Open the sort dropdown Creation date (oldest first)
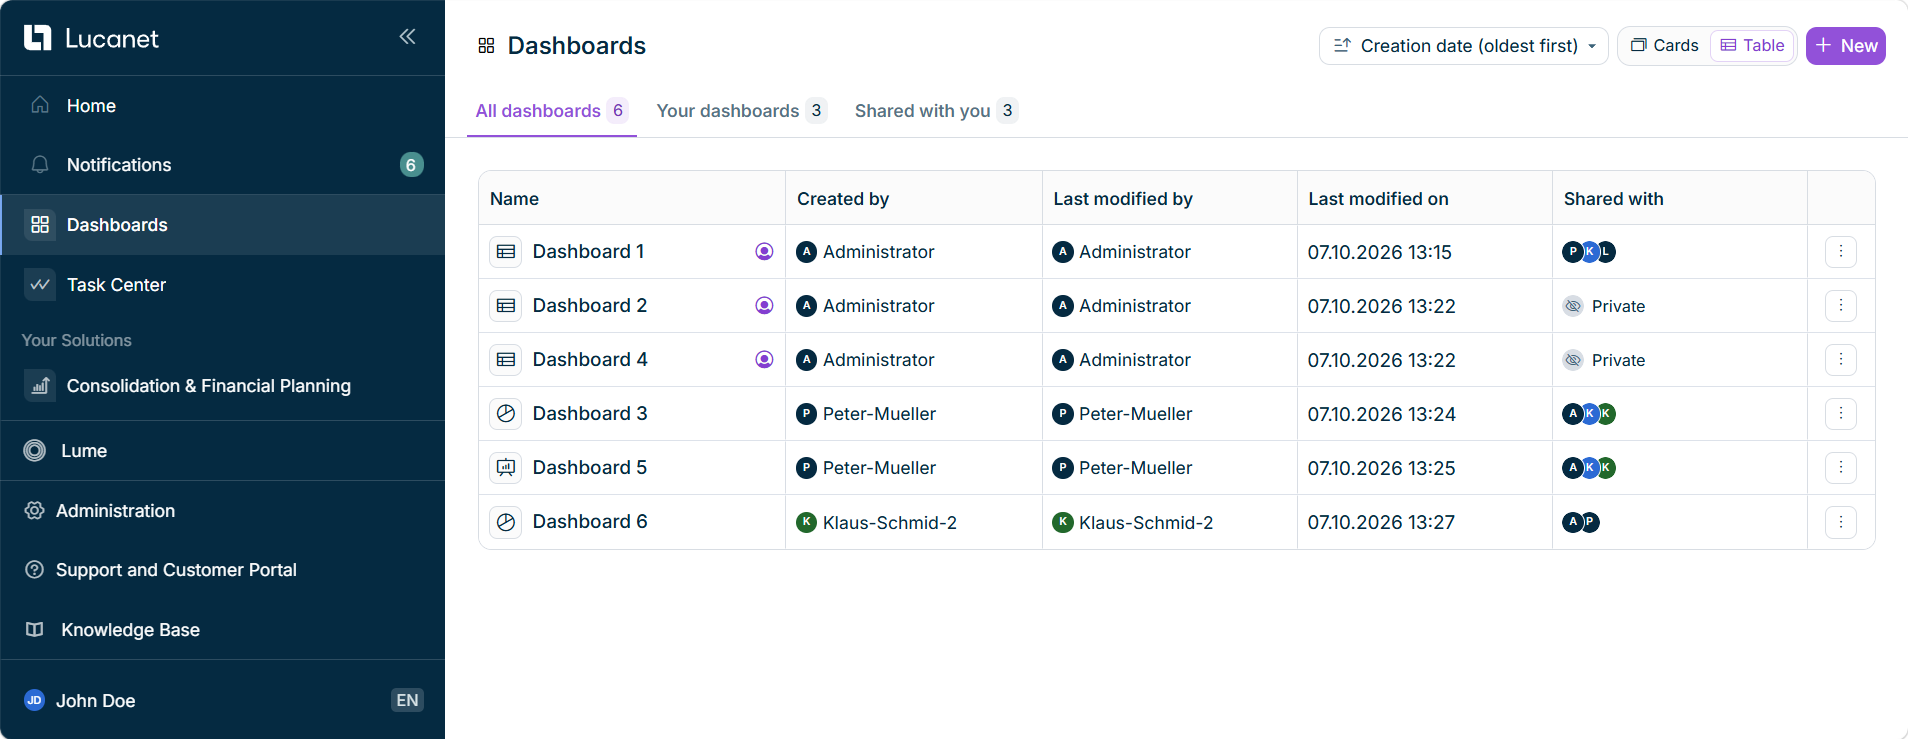The height and width of the screenshot is (739, 1908). click(x=1463, y=46)
